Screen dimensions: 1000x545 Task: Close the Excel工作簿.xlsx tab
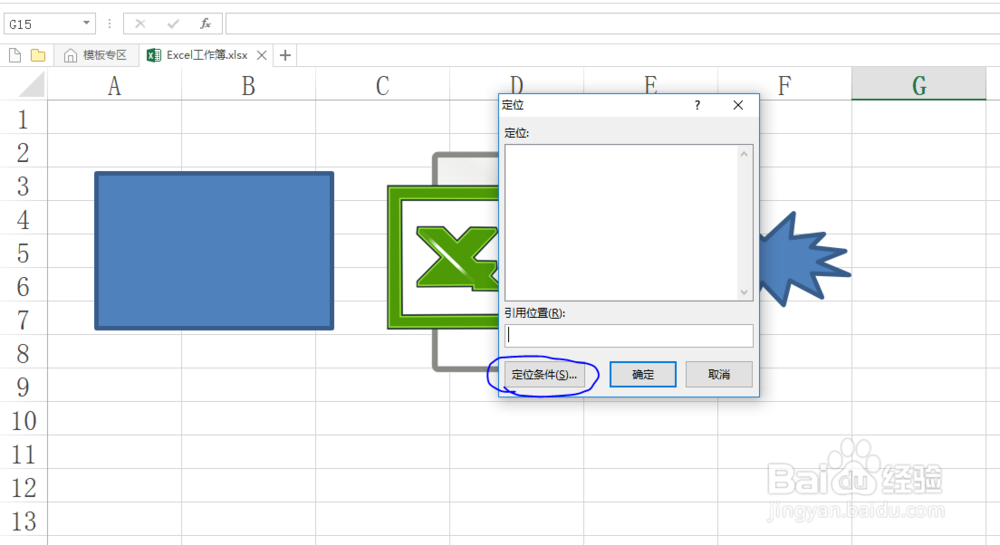coord(261,55)
